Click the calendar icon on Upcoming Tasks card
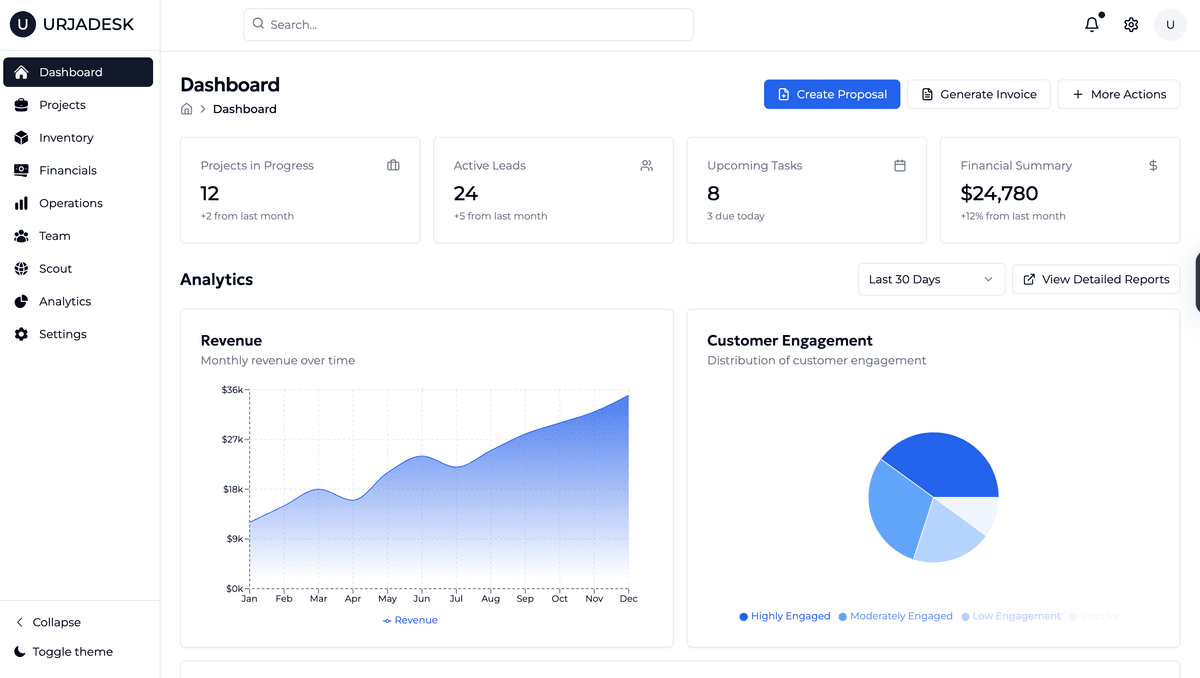 [899, 165]
